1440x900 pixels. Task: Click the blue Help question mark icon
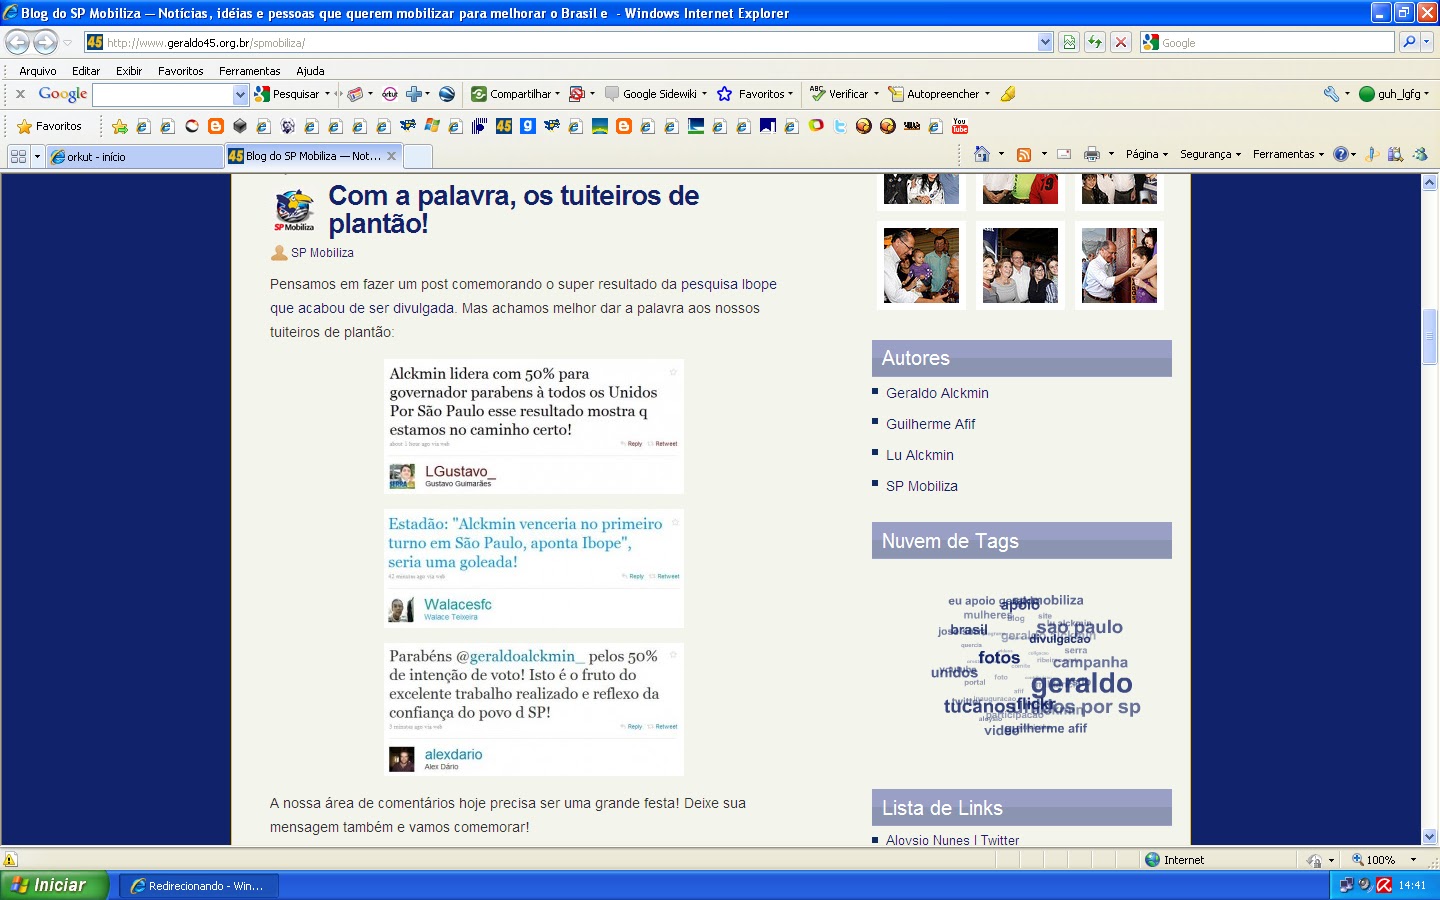point(1341,154)
